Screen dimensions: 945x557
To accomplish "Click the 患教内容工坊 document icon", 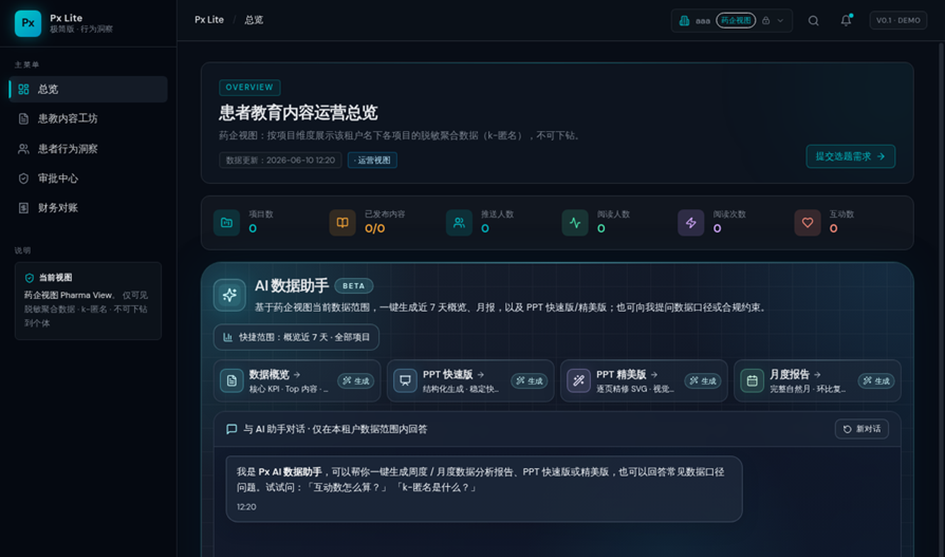I will click(x=24, y=119).
